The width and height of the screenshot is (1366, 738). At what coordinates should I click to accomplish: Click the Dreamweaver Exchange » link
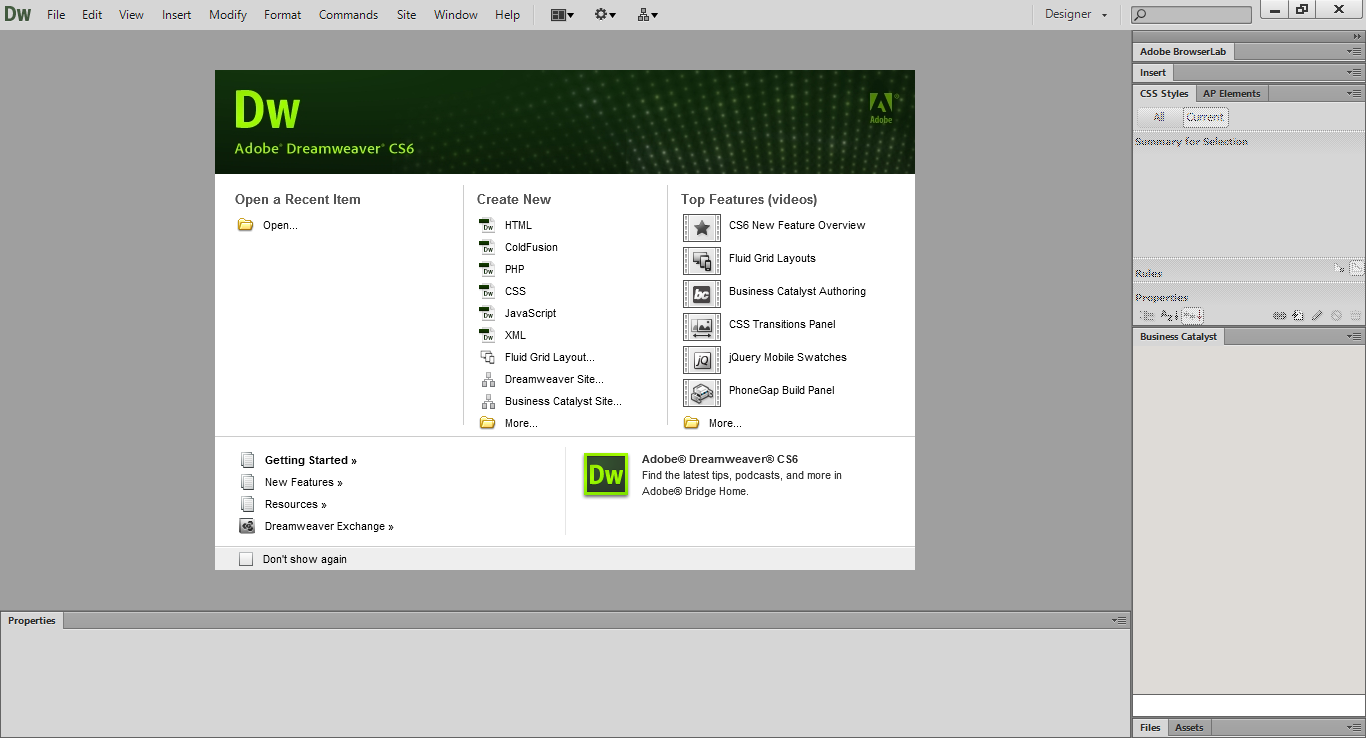point(329,527)
